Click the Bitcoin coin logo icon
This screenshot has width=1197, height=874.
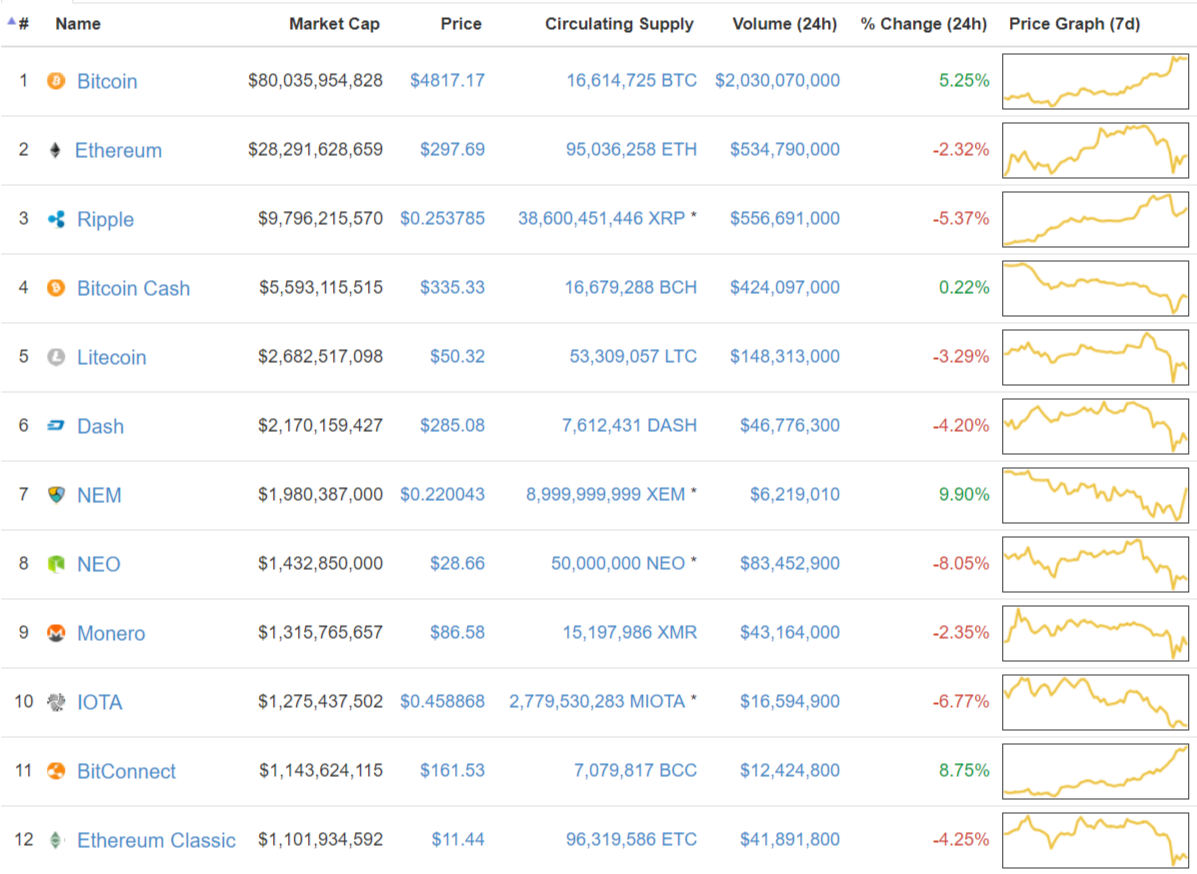pyautogui.click(x=56, y=81)
